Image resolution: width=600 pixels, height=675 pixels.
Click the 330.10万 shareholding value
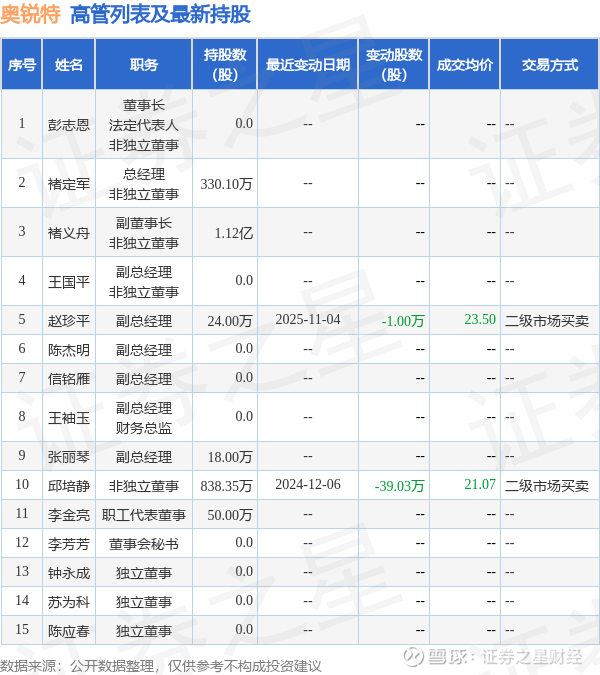[x=226, y=184]
